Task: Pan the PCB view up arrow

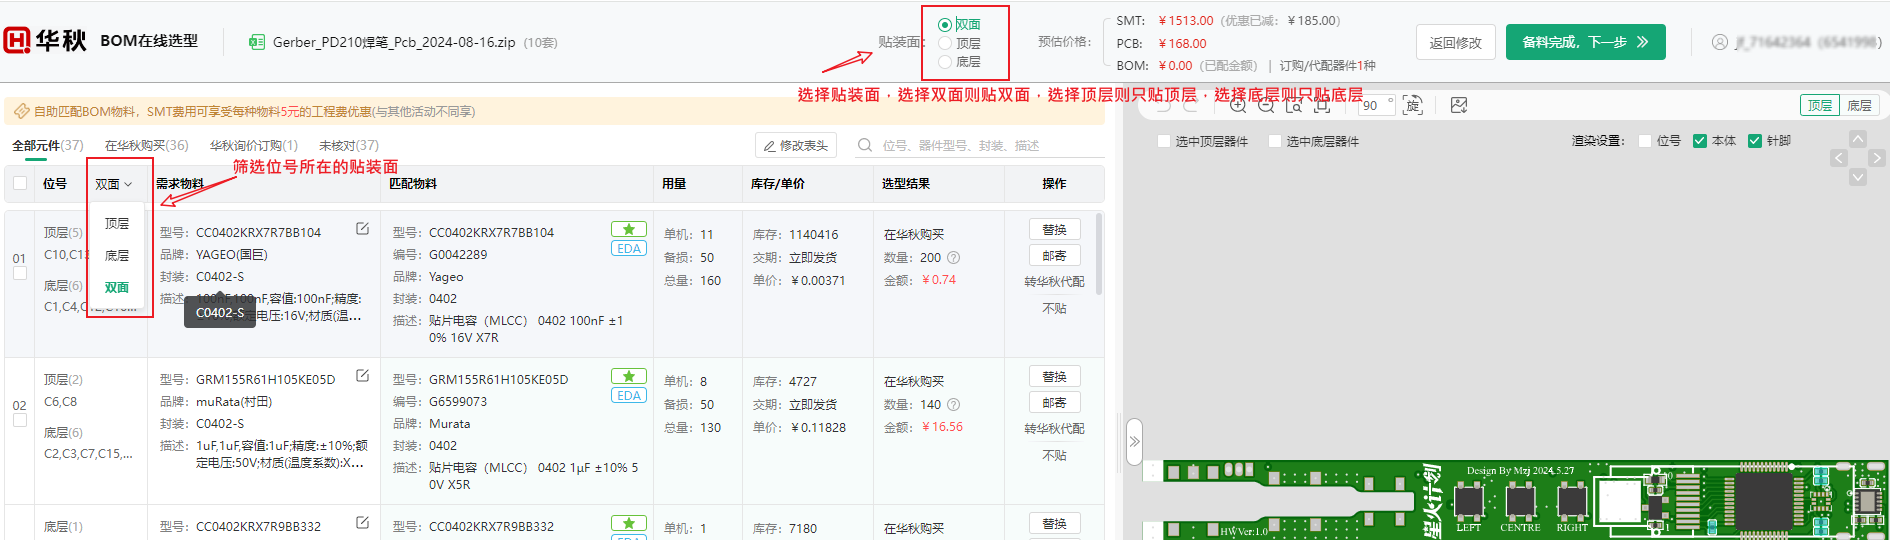Action: coord(1857,139)
